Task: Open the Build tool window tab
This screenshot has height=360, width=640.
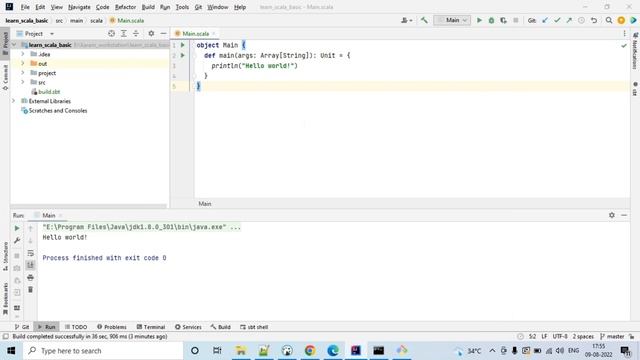Action: pyautogui.click(x=220, y=327)
